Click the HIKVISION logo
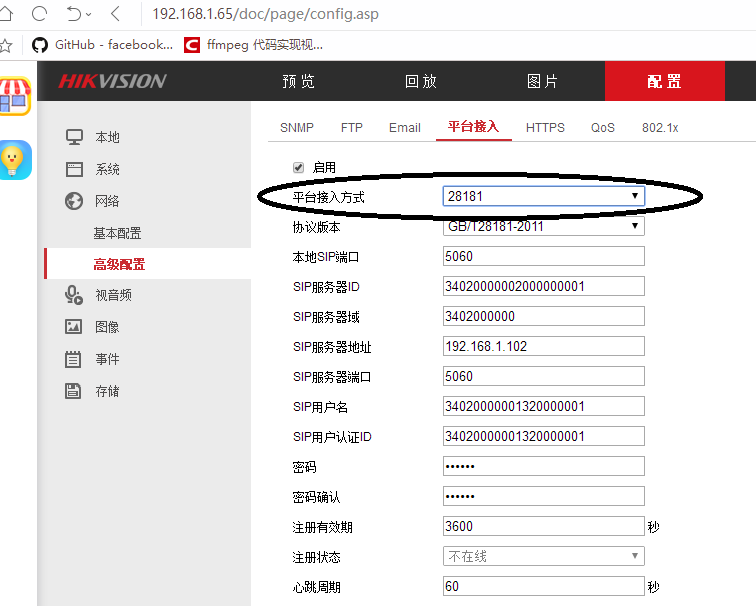The image size is (756, 606). coord(112,81)
